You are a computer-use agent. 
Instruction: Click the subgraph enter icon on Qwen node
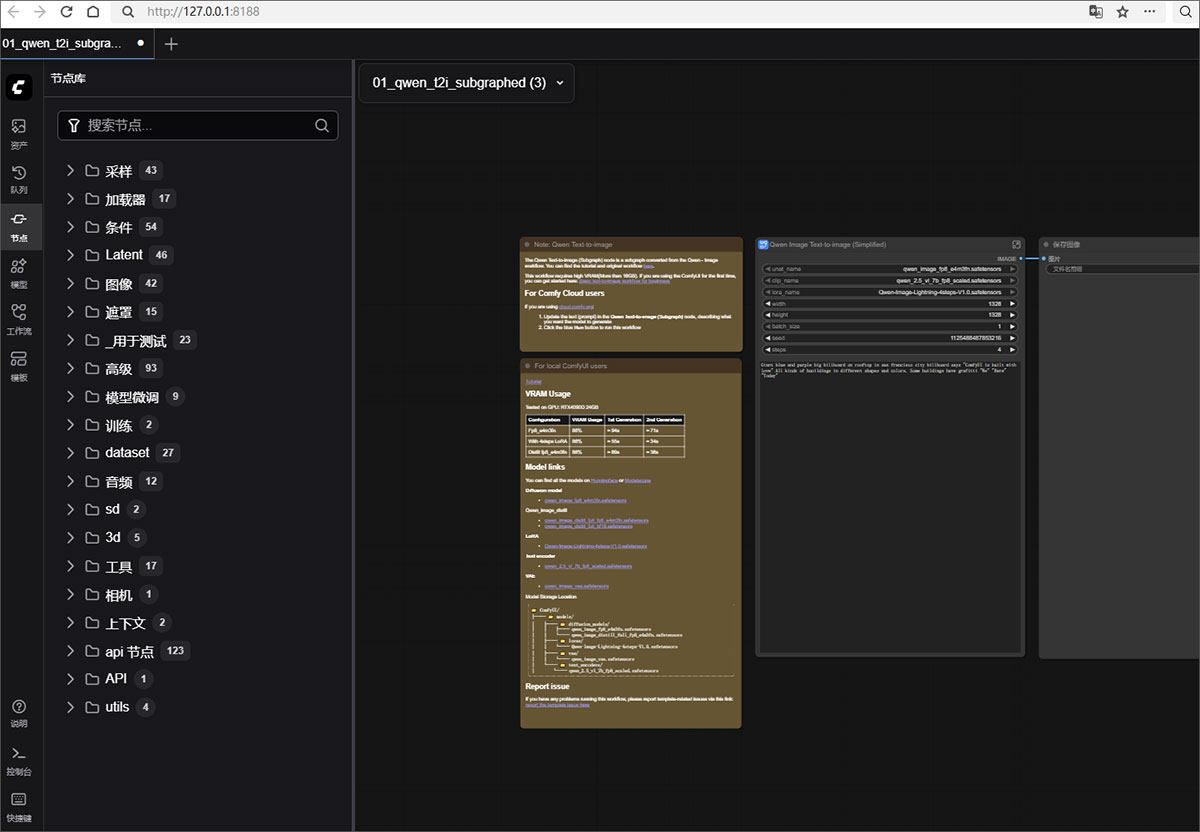[1016, 244]
